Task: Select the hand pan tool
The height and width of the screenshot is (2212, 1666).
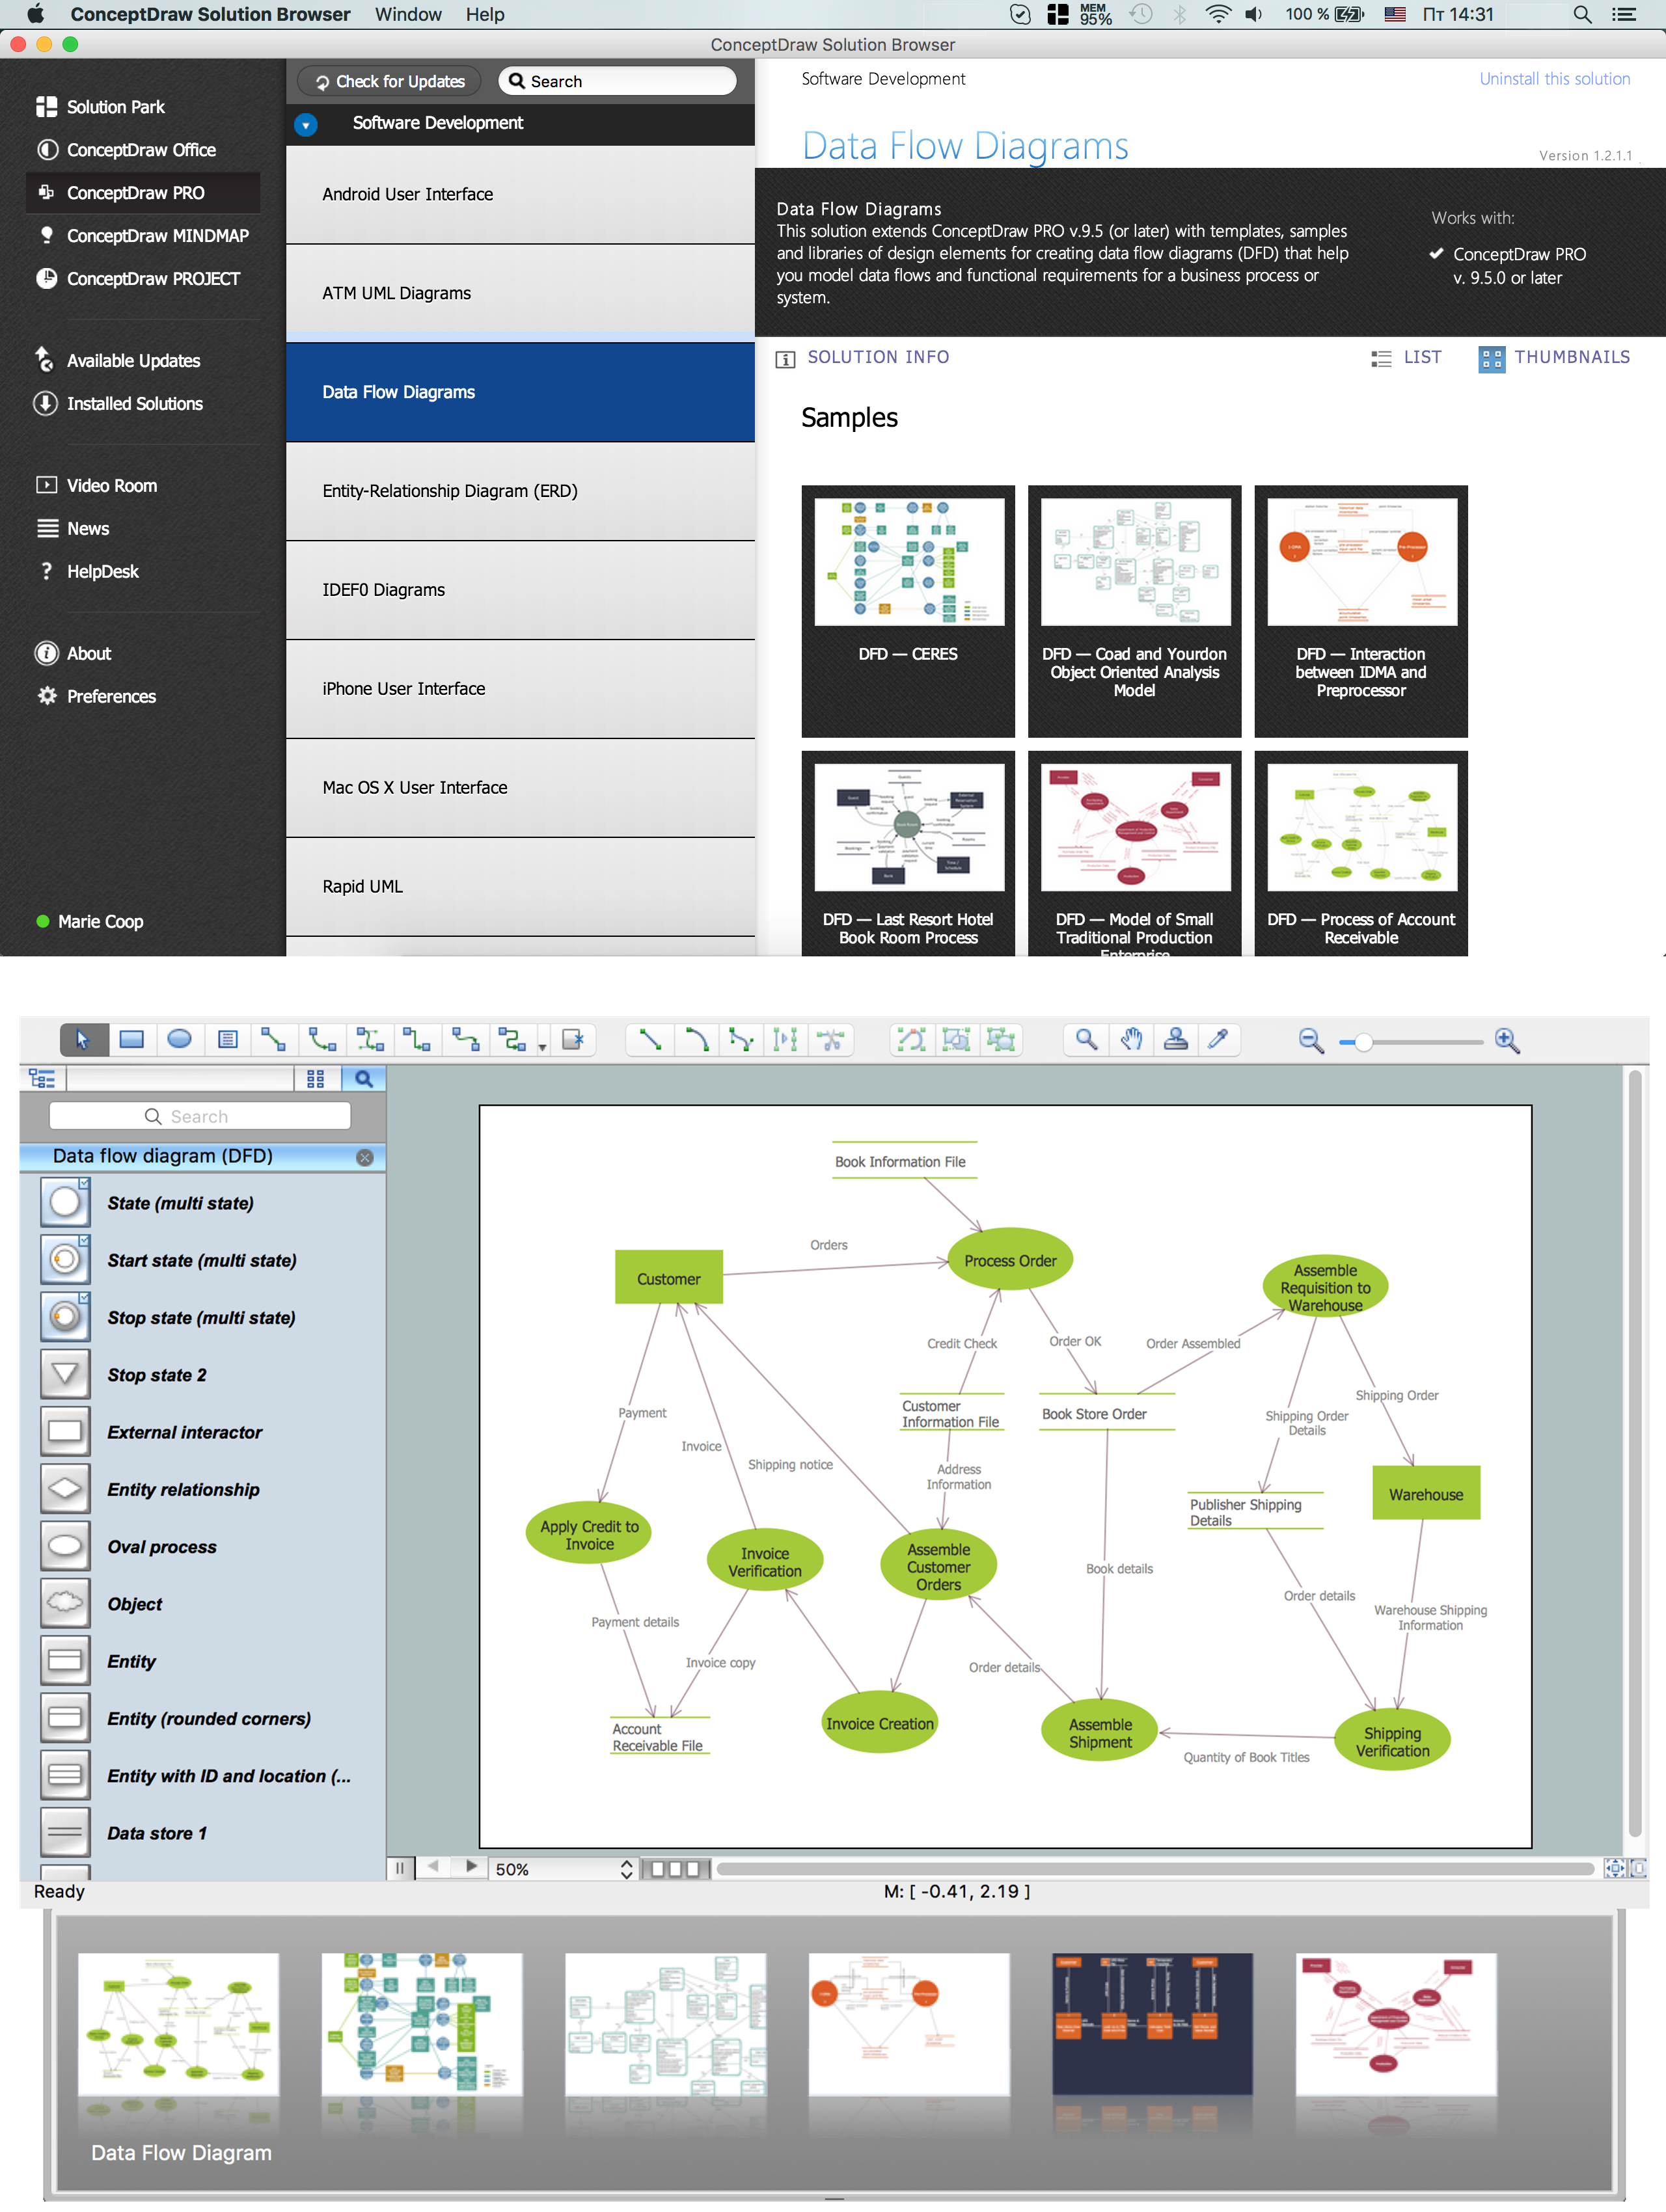Action: click(x=1131, y=1040)
